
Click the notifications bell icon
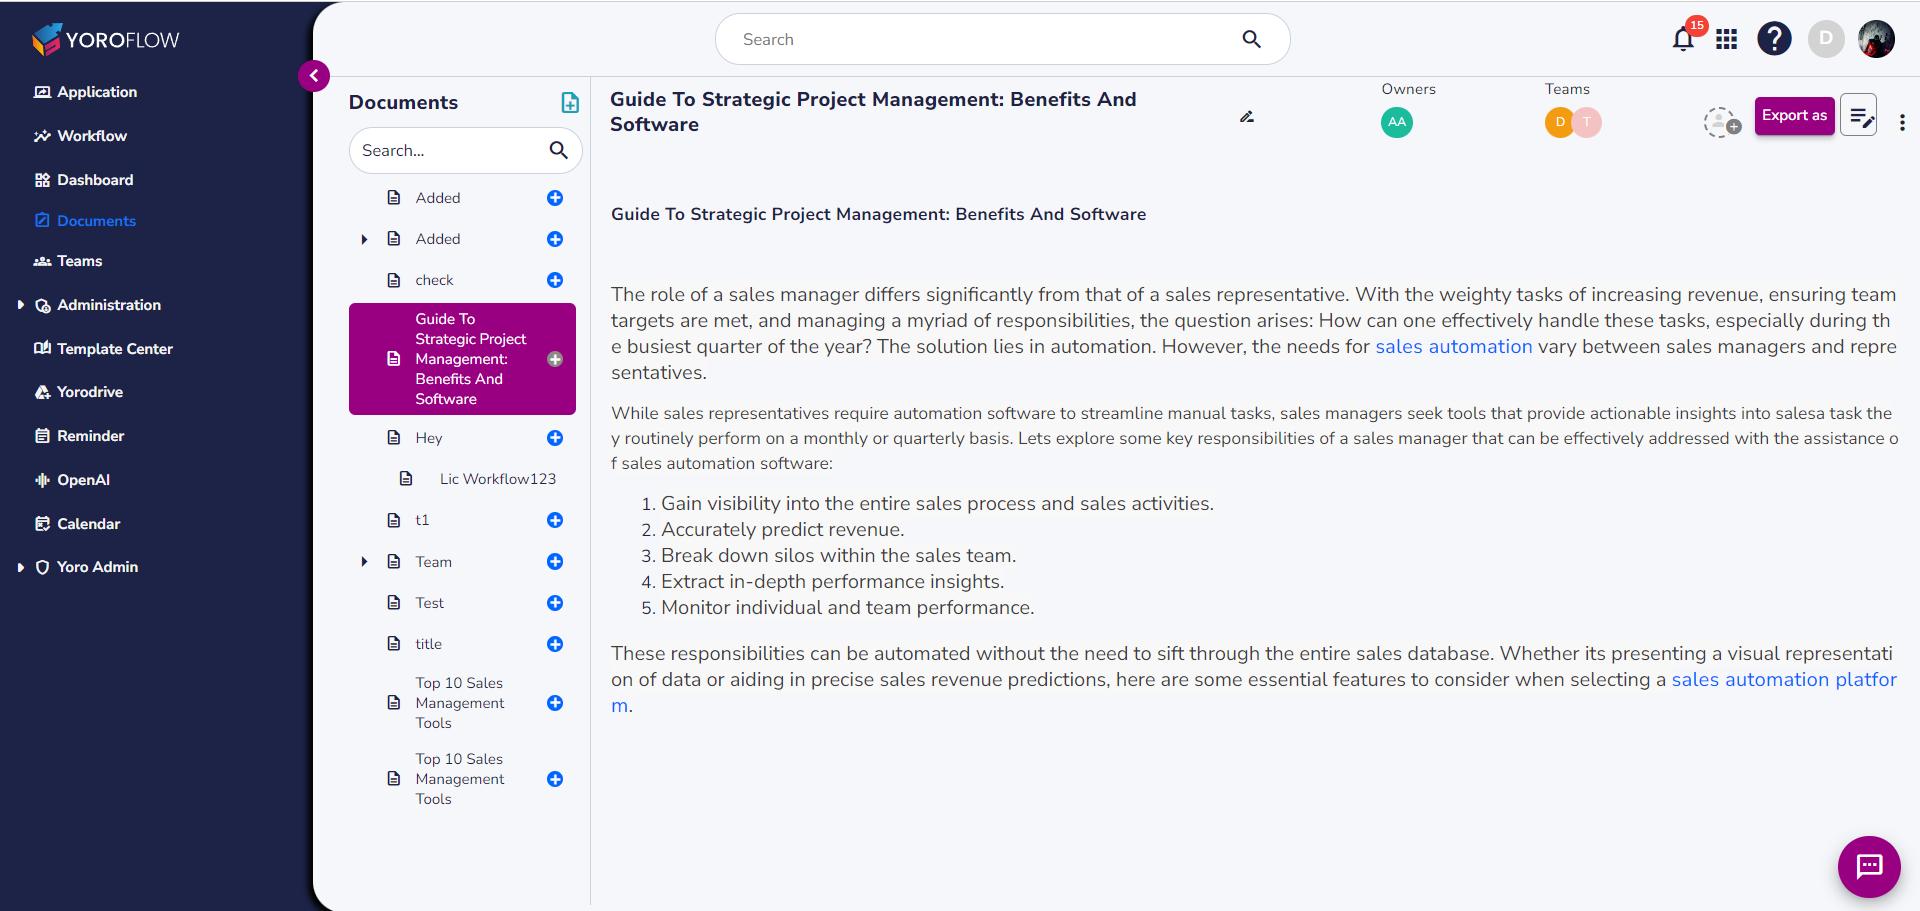(x=1681, y=39)
